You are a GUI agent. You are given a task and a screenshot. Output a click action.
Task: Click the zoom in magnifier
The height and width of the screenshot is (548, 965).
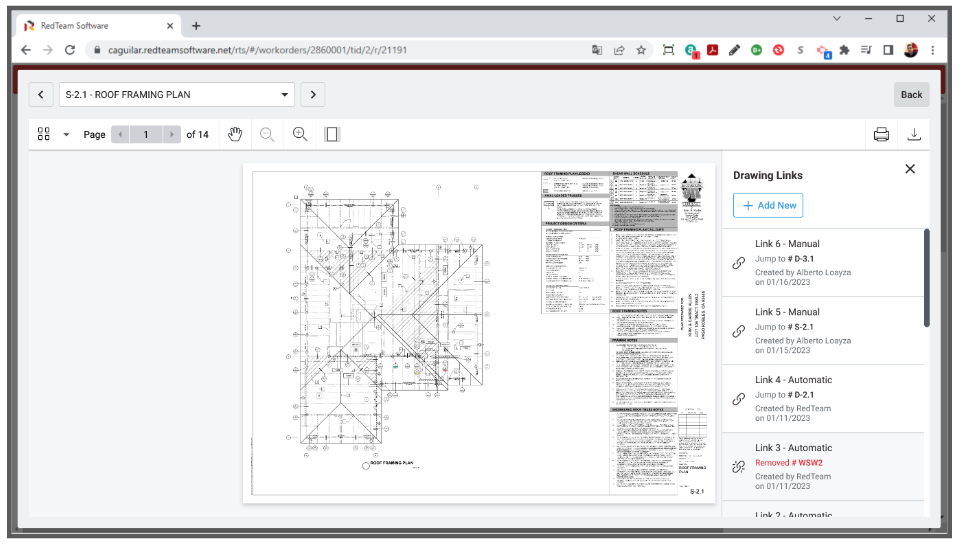click(x=299, y=134)
